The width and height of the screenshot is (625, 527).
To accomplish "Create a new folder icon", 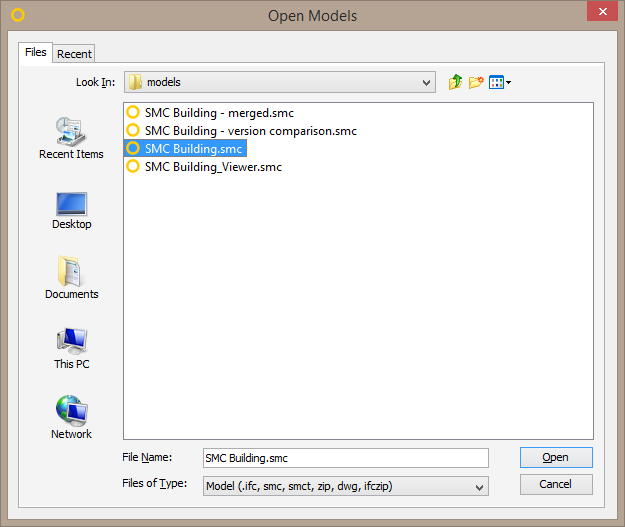I will tap(476, 82).
